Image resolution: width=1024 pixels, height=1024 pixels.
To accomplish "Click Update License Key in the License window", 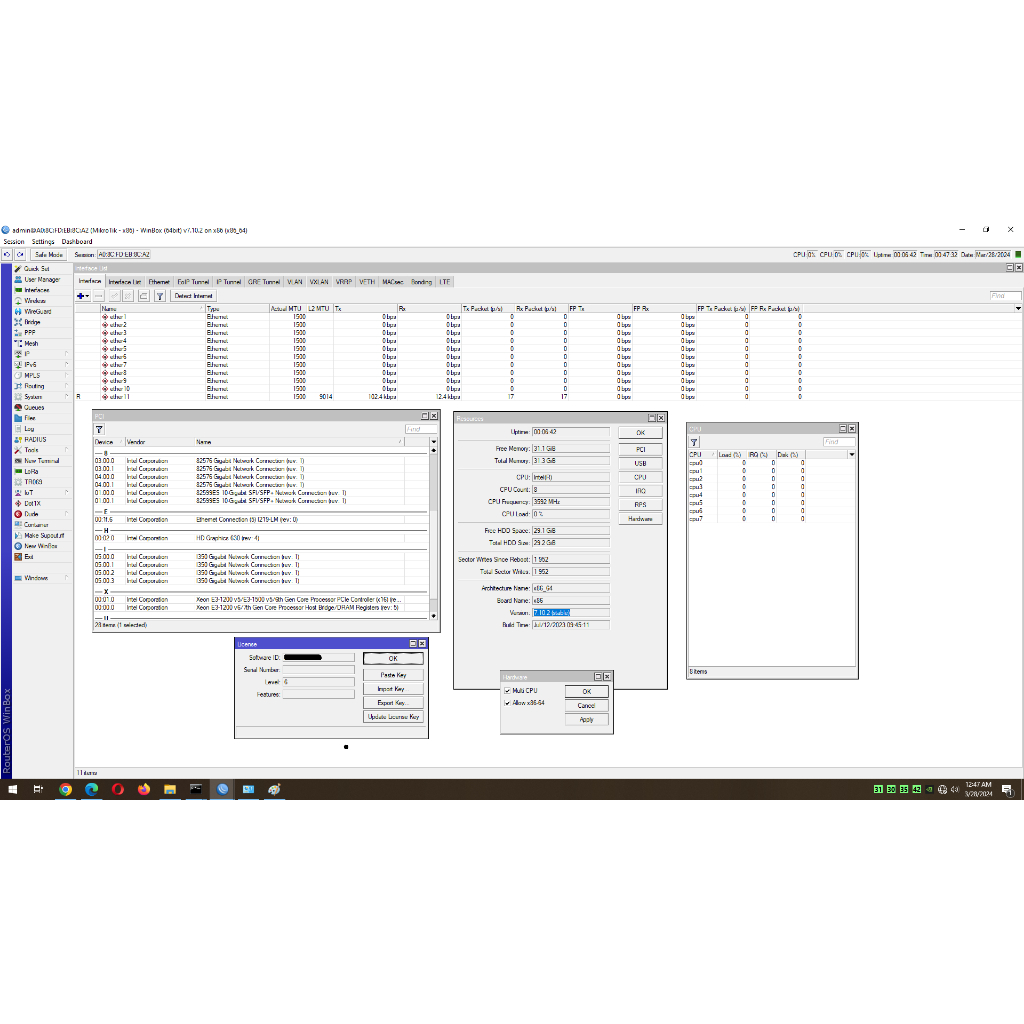I will [394, 716].
